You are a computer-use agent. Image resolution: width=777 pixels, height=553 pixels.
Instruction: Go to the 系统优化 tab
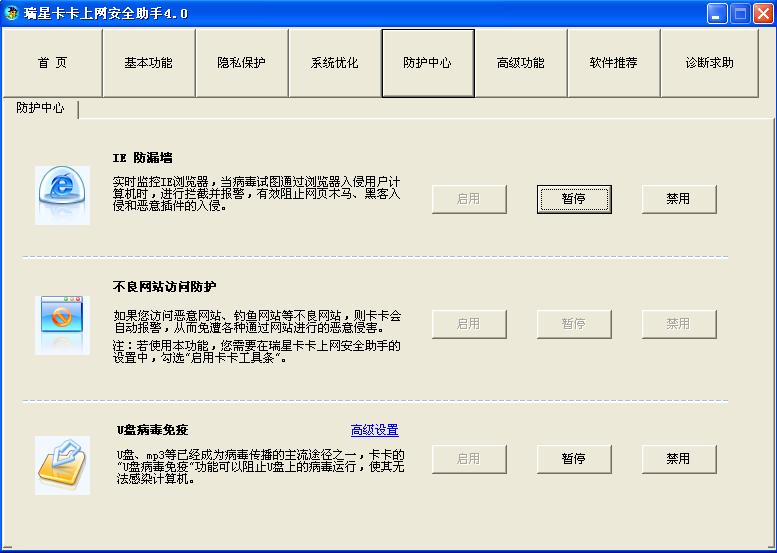tap(334, 63)
